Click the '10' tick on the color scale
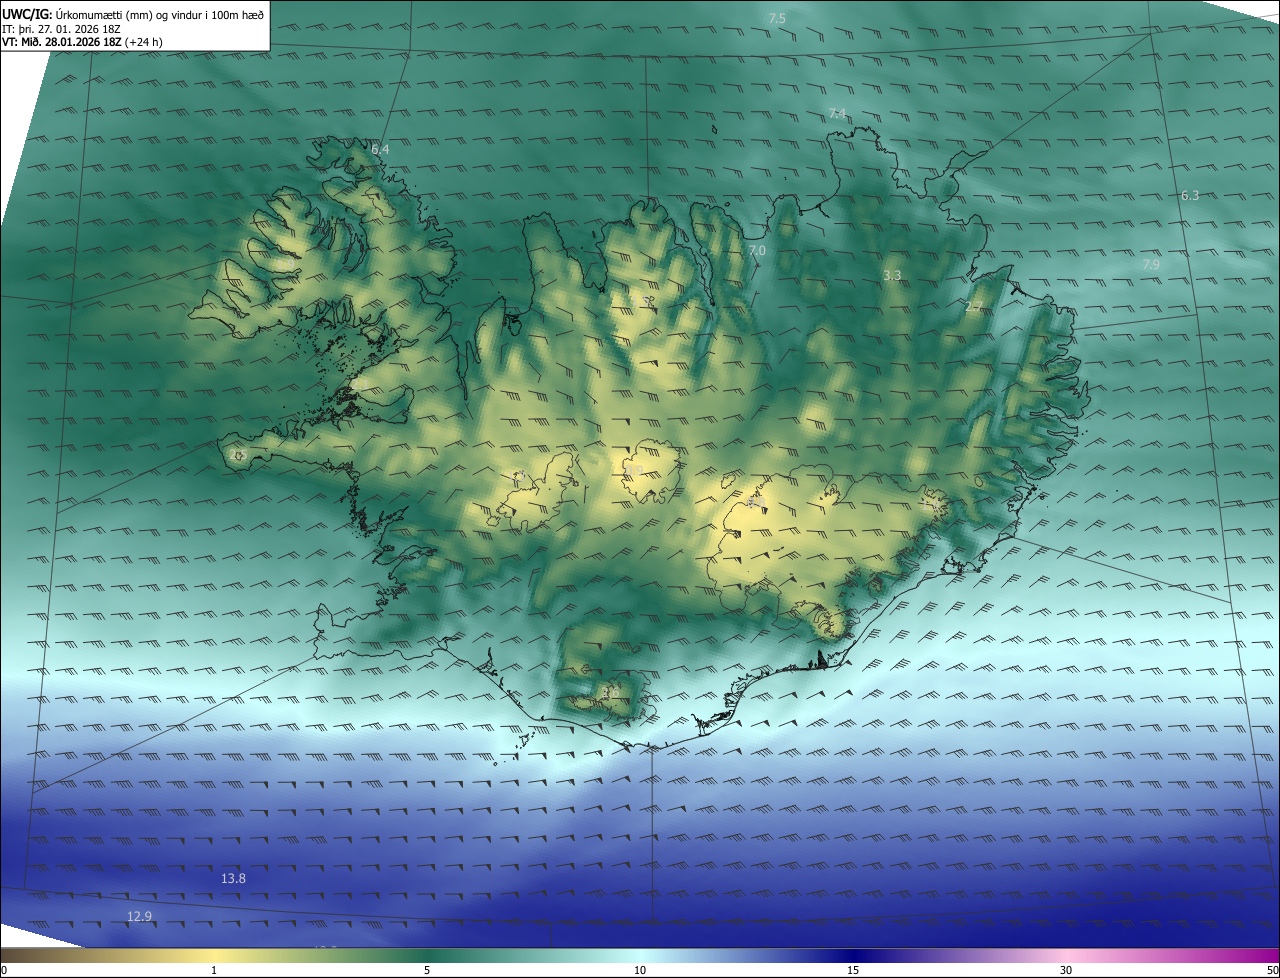Viewport: 1280px width, 978px height. [x=640, y=970]
